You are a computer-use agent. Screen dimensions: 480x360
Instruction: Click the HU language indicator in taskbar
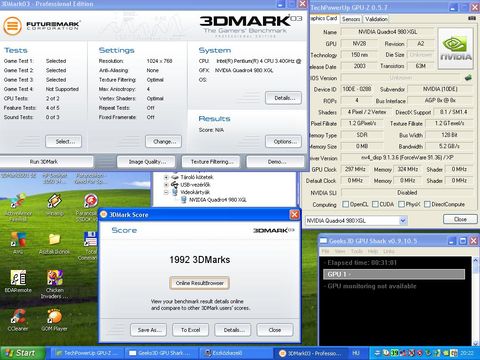click(356, 353)
